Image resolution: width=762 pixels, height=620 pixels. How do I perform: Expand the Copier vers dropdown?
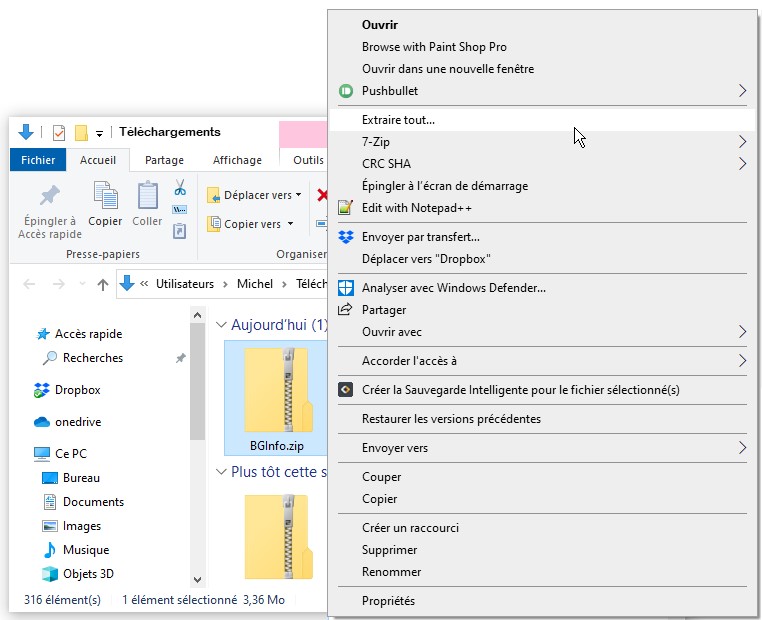tap(250, 224)
